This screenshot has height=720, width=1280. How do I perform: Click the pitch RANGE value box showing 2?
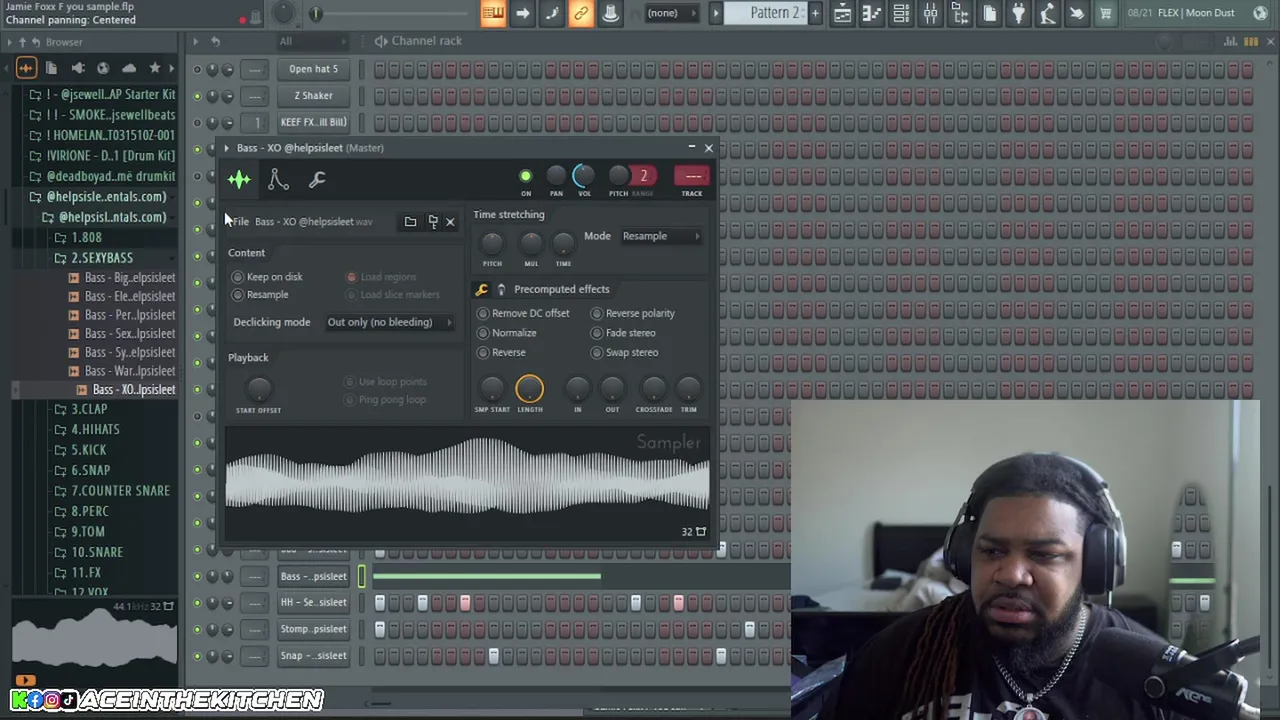643,177
